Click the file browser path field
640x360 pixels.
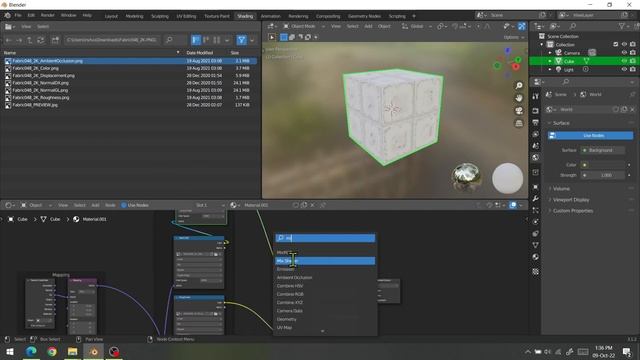[111, 40]
